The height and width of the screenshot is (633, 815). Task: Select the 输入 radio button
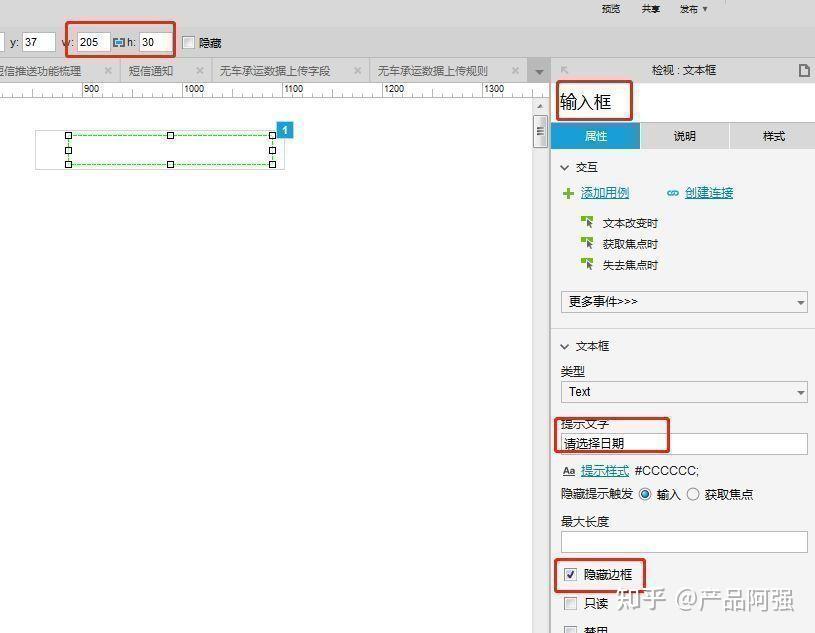click(x=645, y=494)
